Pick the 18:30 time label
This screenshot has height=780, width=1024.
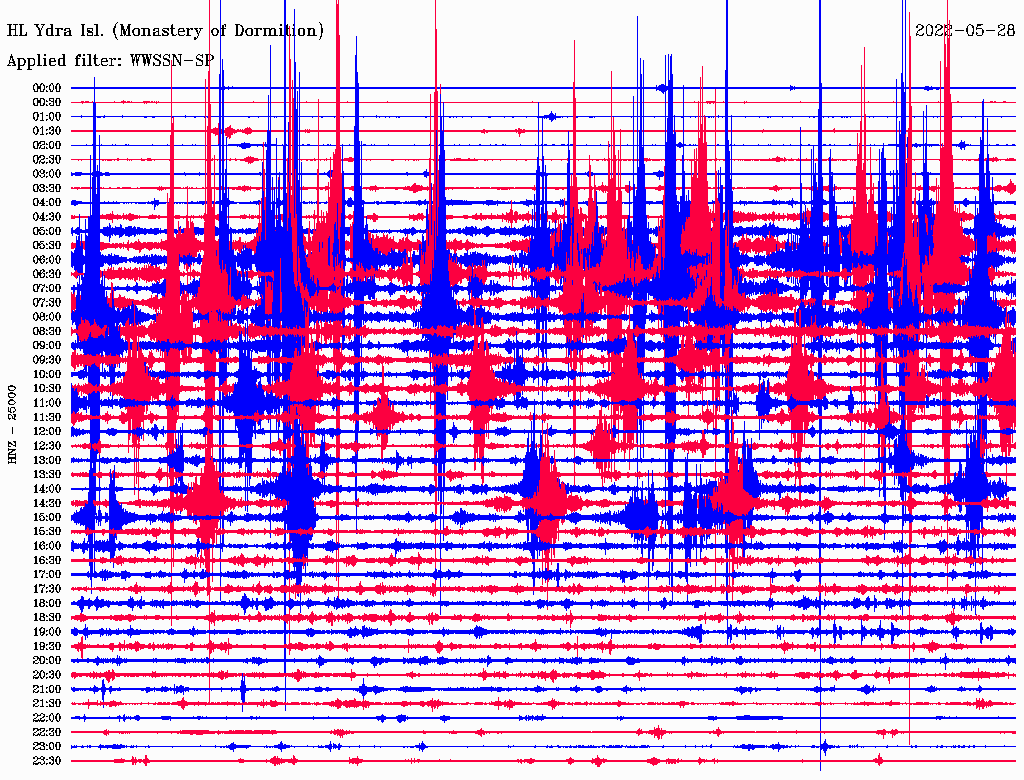point(47,618)
